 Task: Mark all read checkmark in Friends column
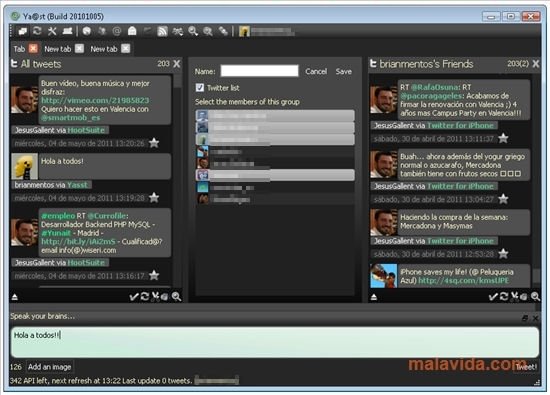pos(493,297)
